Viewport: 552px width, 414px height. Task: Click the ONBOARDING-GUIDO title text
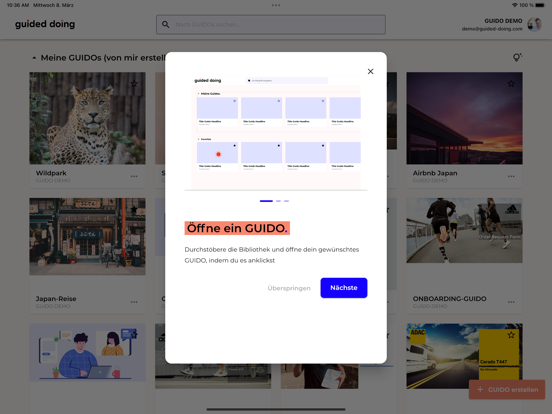pos(450,299)
